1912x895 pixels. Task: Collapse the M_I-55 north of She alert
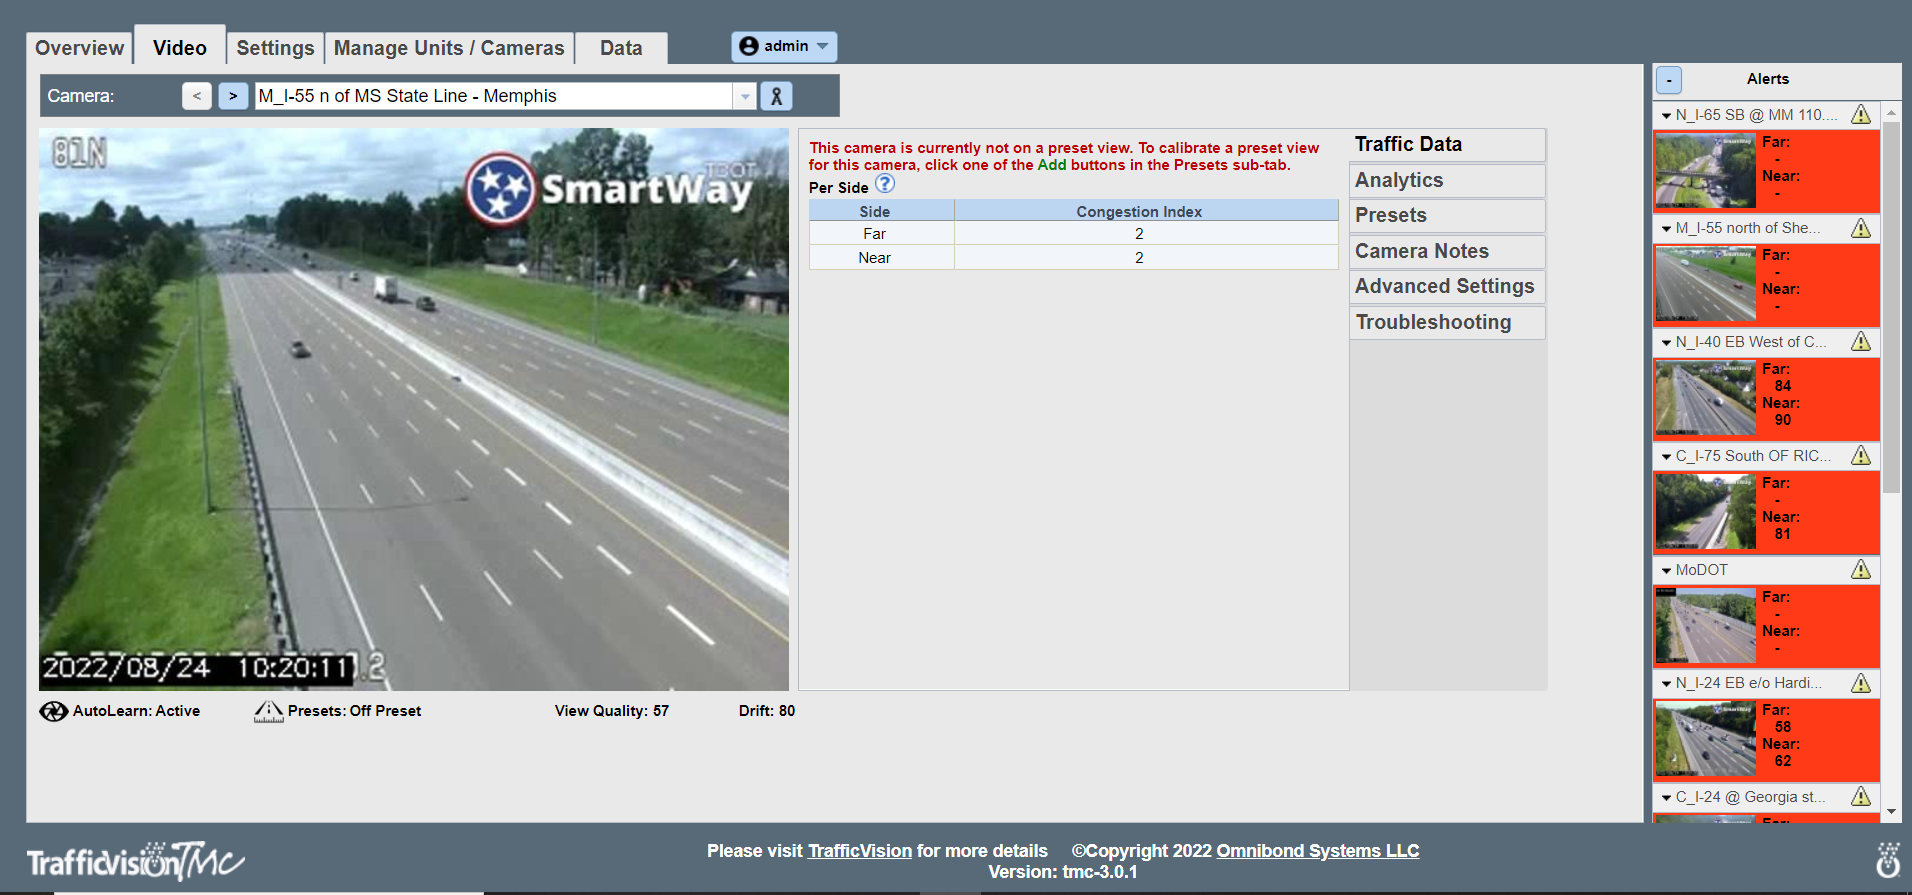(x=1666, y=229)
